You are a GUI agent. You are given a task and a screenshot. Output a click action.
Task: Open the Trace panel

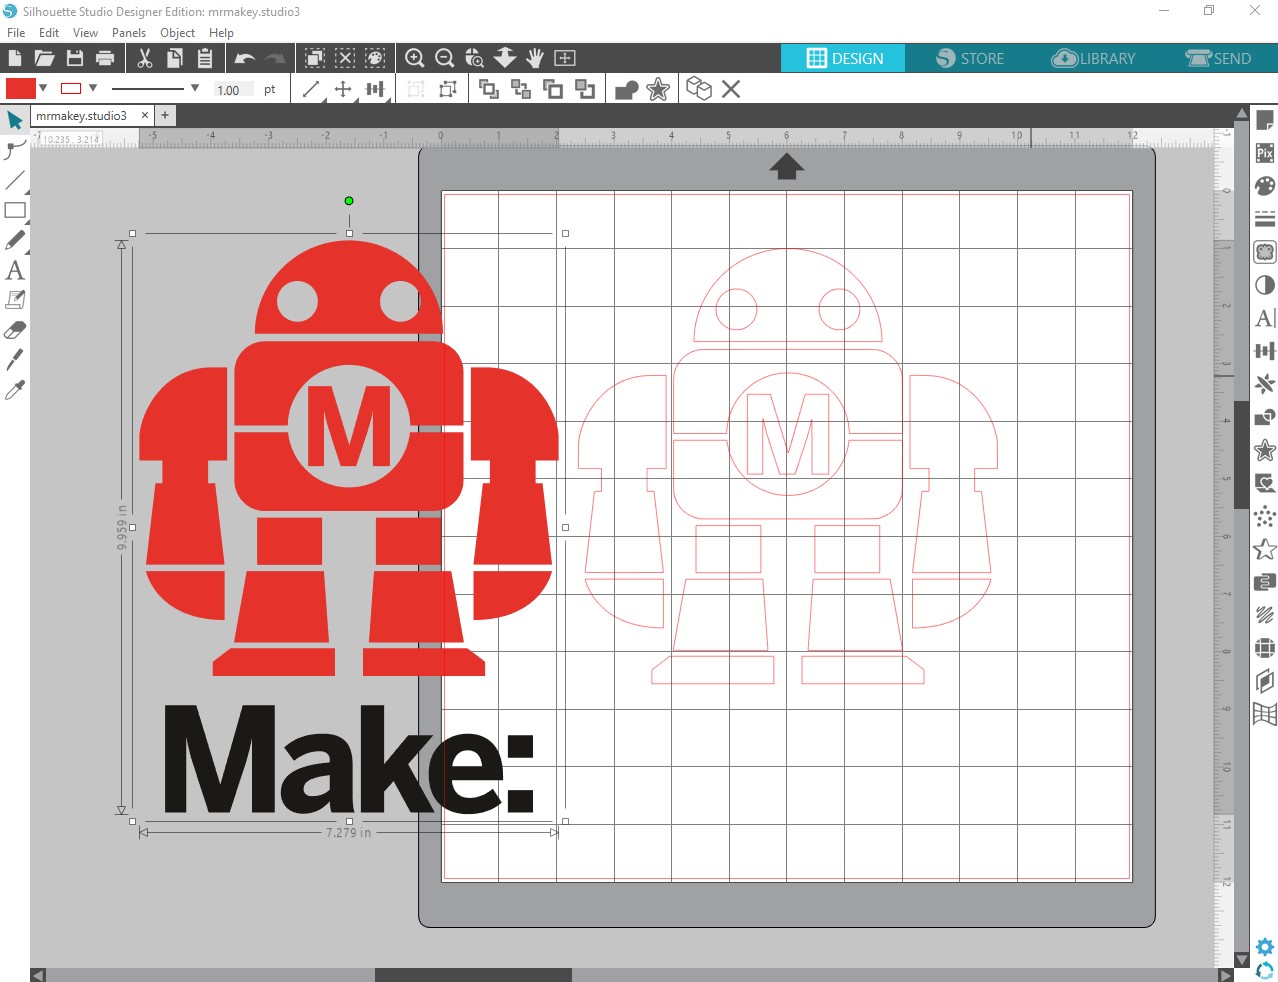click(1265, 252)
